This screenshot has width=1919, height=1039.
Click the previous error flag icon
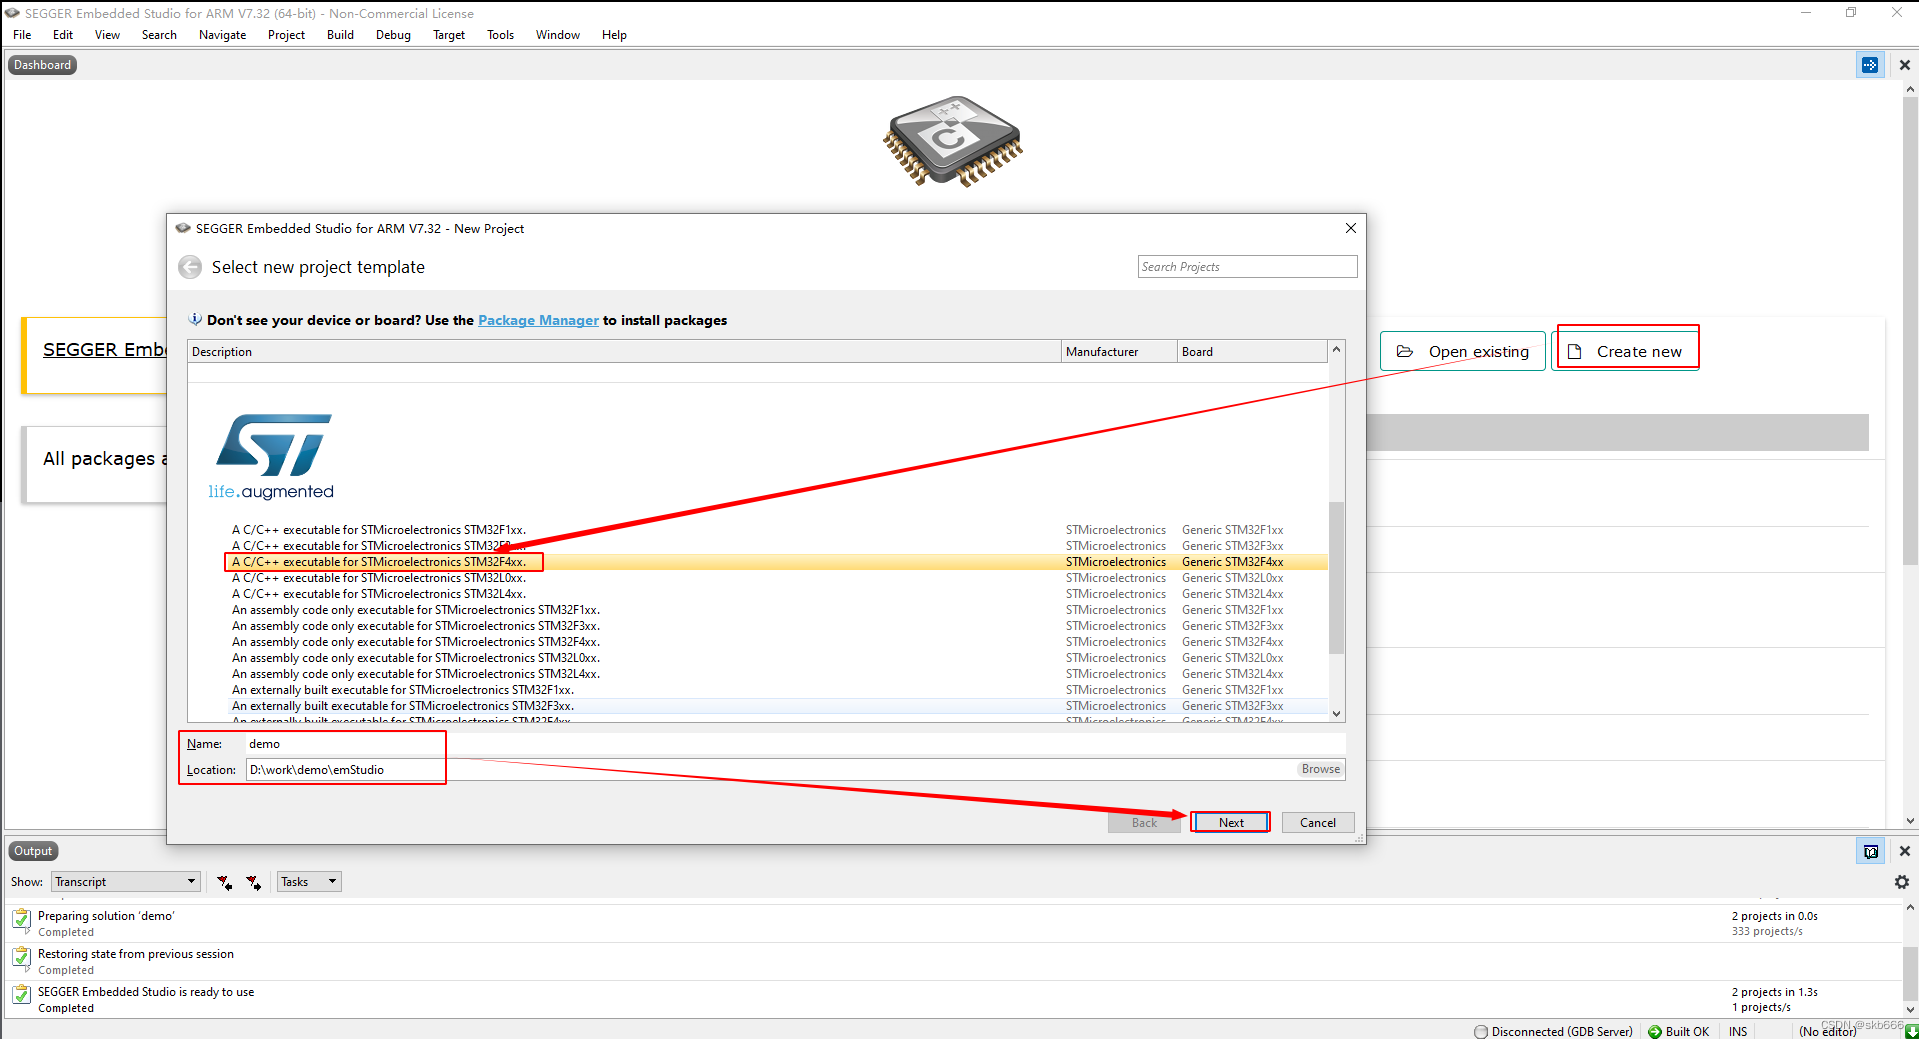pyautogui.click(x=224, y=882)
